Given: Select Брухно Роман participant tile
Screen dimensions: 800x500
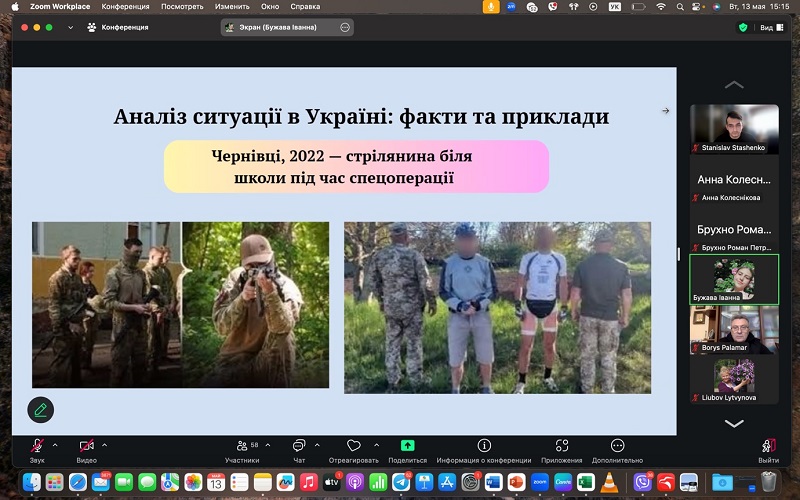Looking at the screenshot, I should coord(734,229).
